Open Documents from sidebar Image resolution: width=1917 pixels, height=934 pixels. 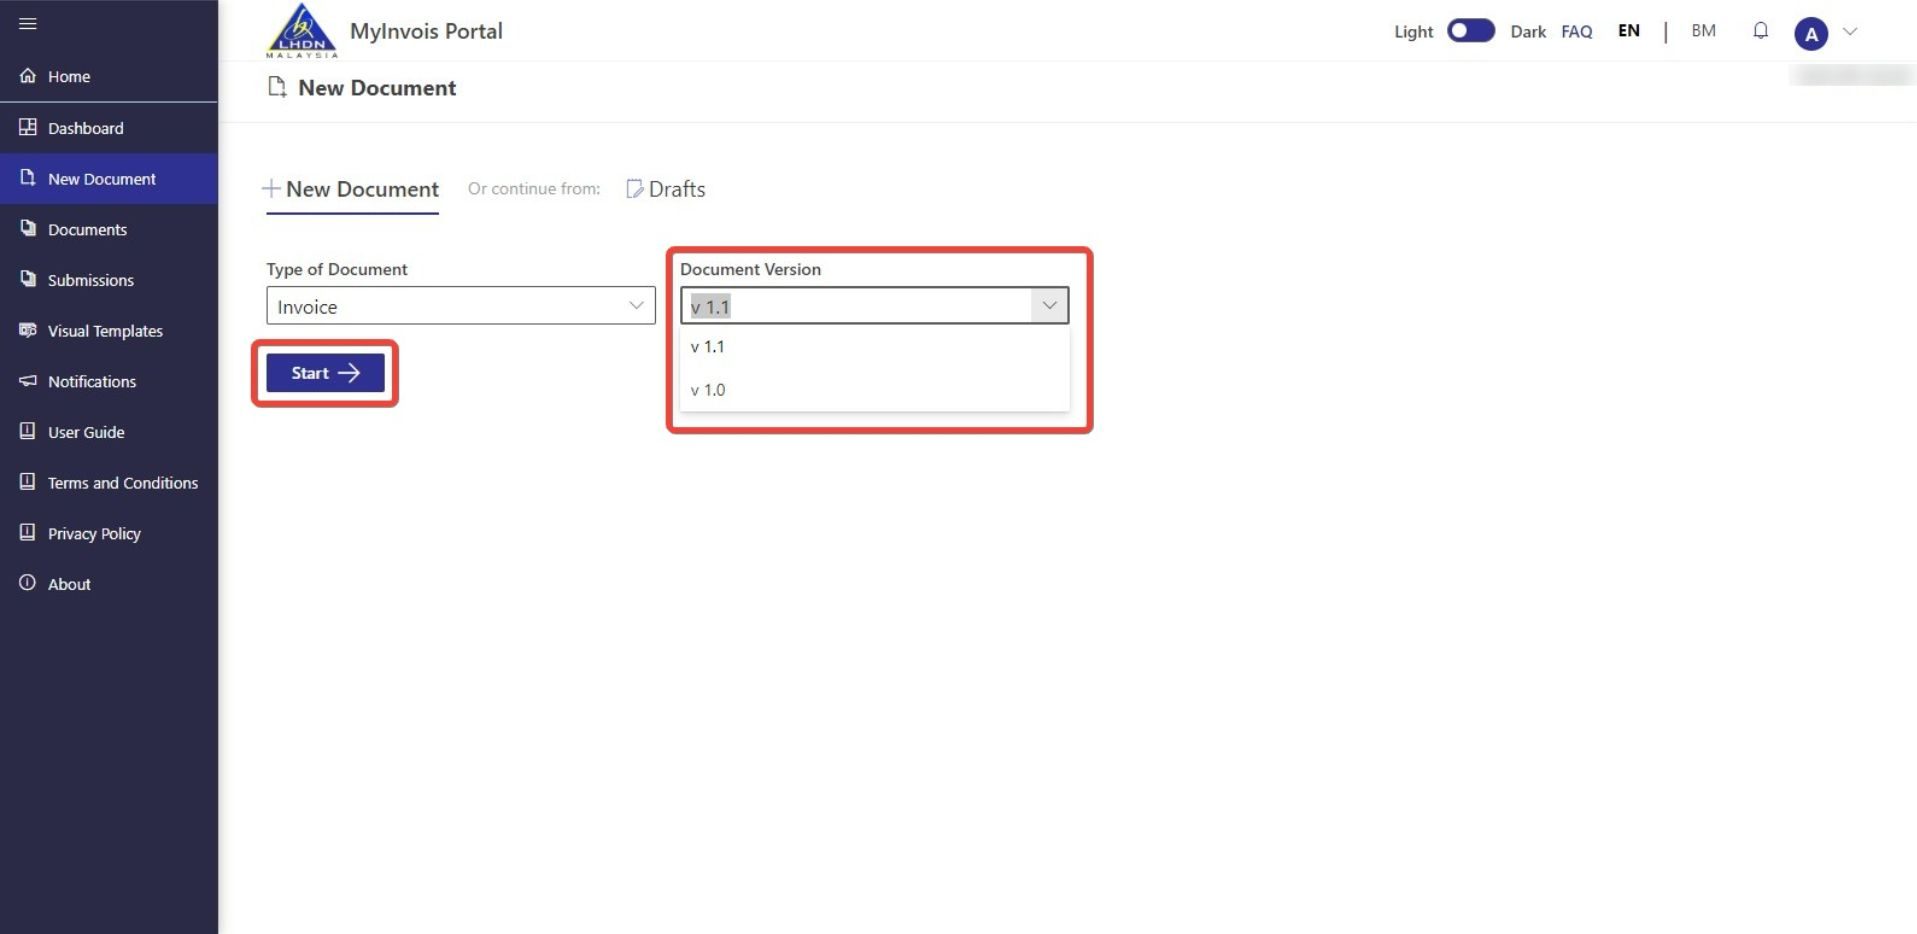pyautogui.click(x=108, y=229)
